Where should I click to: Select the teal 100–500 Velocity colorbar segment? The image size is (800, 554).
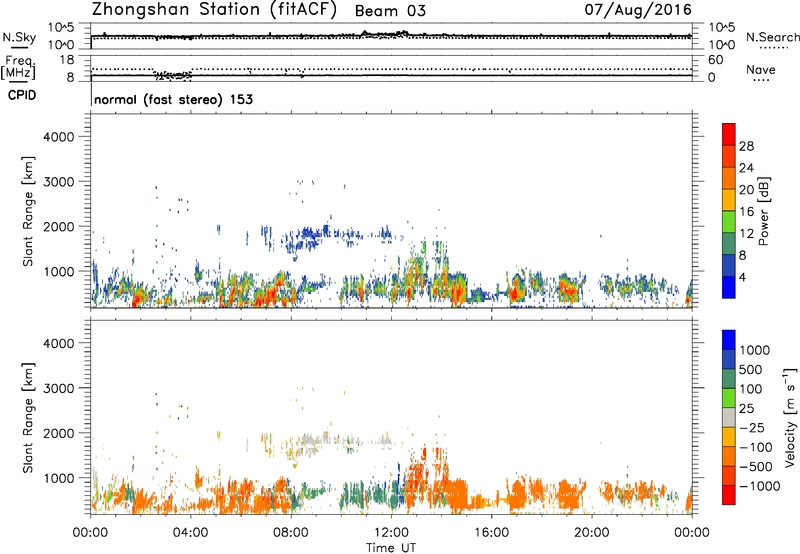(729, 379)
